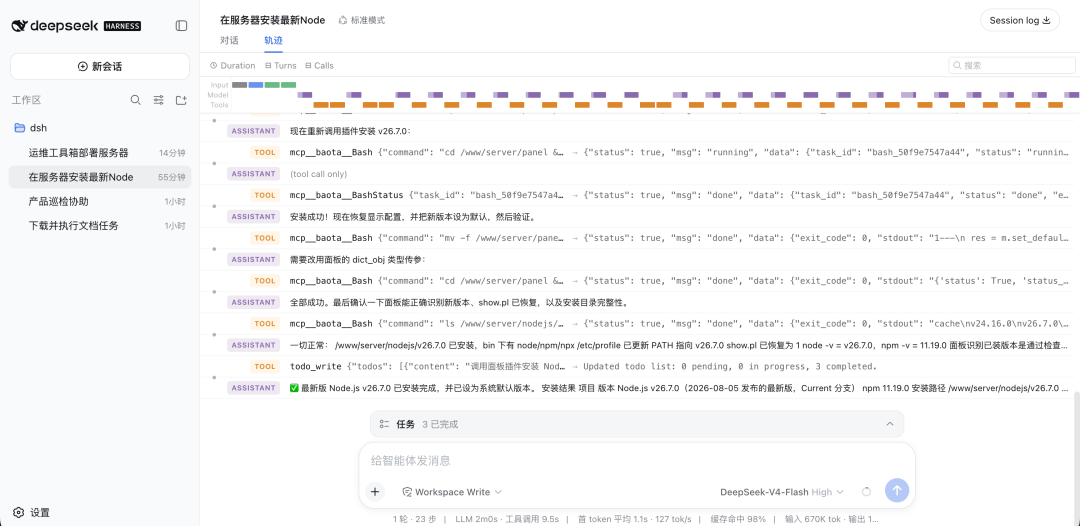Select the Calls timeline view
The height and width of the screenshot is (526, 1080).
click(320, 65)
